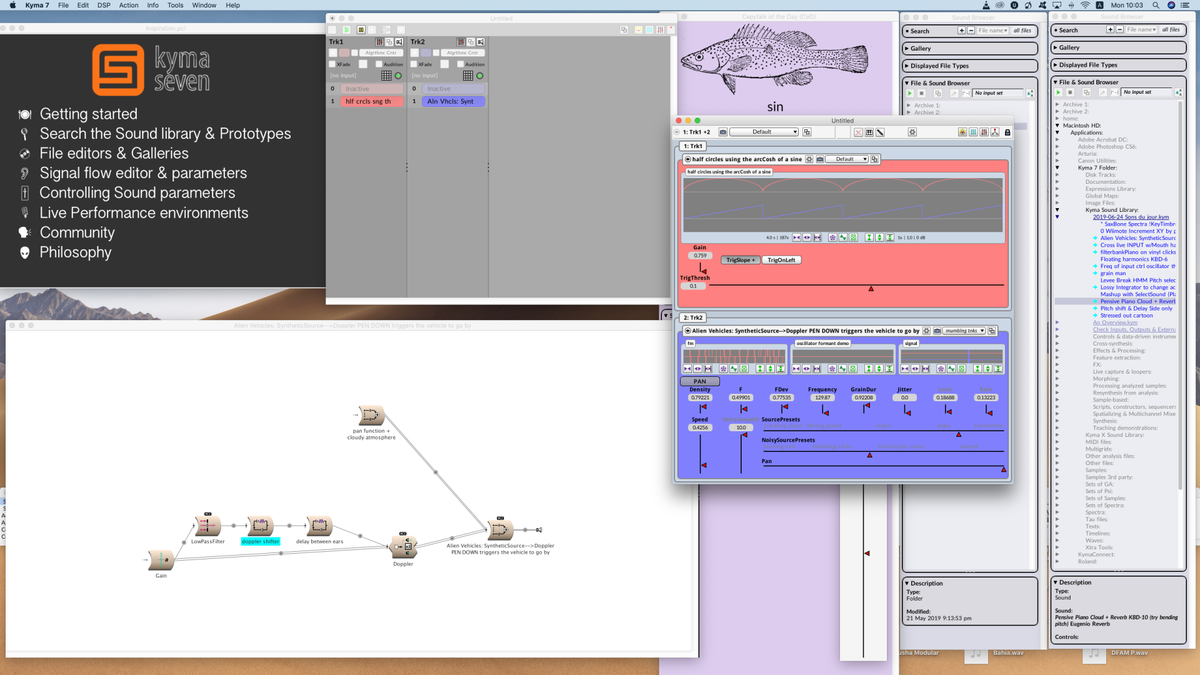Select the doppler shifter node
This screenshot has width=1200, height=675.
(x=260, y=526)
